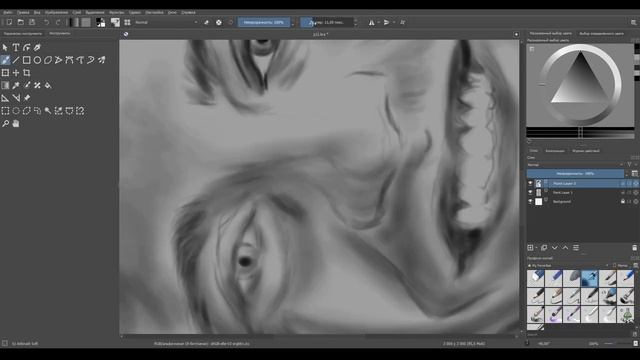Select the Edit Shapes tool
This screenshot has width=640, height=360.
(27, 47)
